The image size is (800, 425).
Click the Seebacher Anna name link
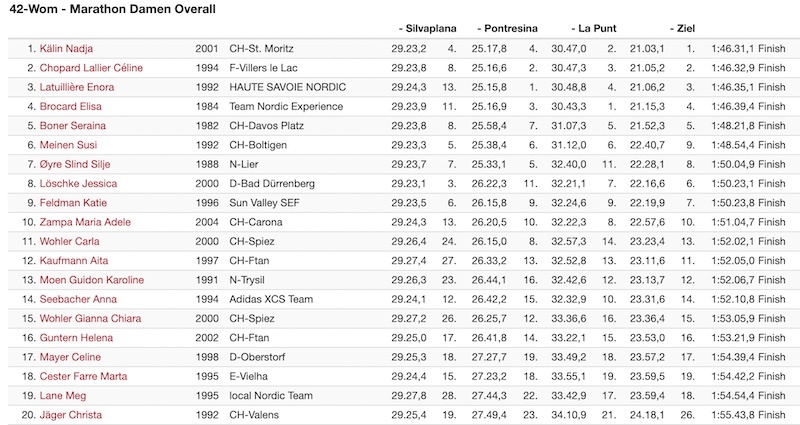point(78,299)
